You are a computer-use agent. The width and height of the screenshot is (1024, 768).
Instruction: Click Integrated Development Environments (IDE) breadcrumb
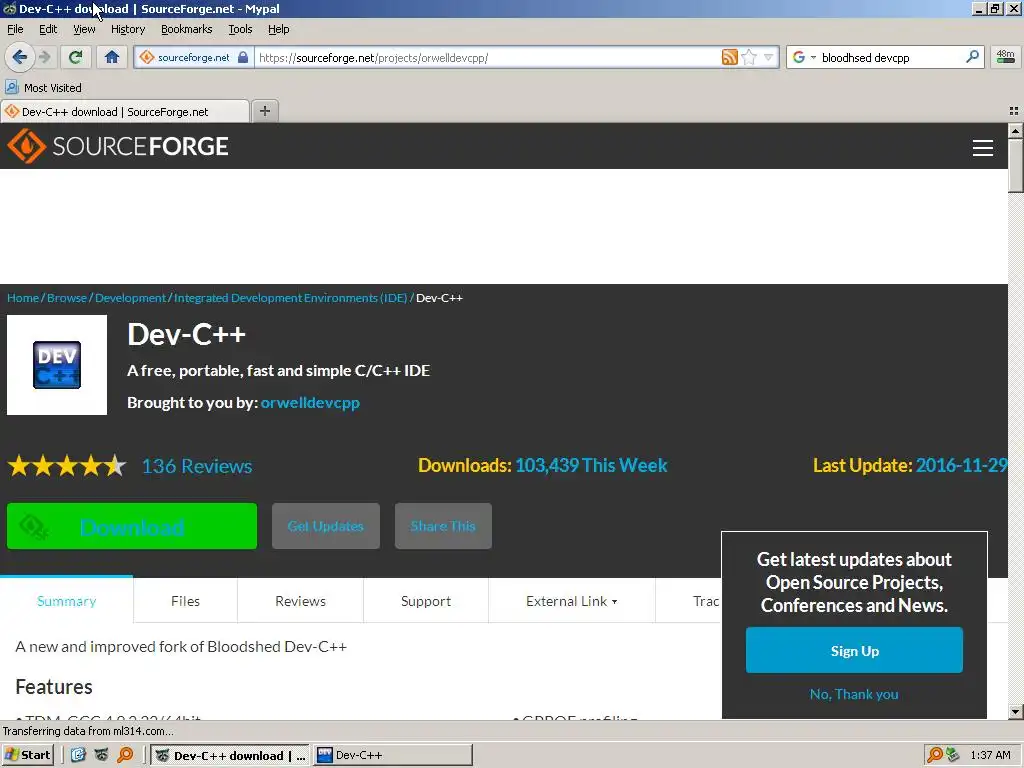pyautogui.click(x=291, y=298)
